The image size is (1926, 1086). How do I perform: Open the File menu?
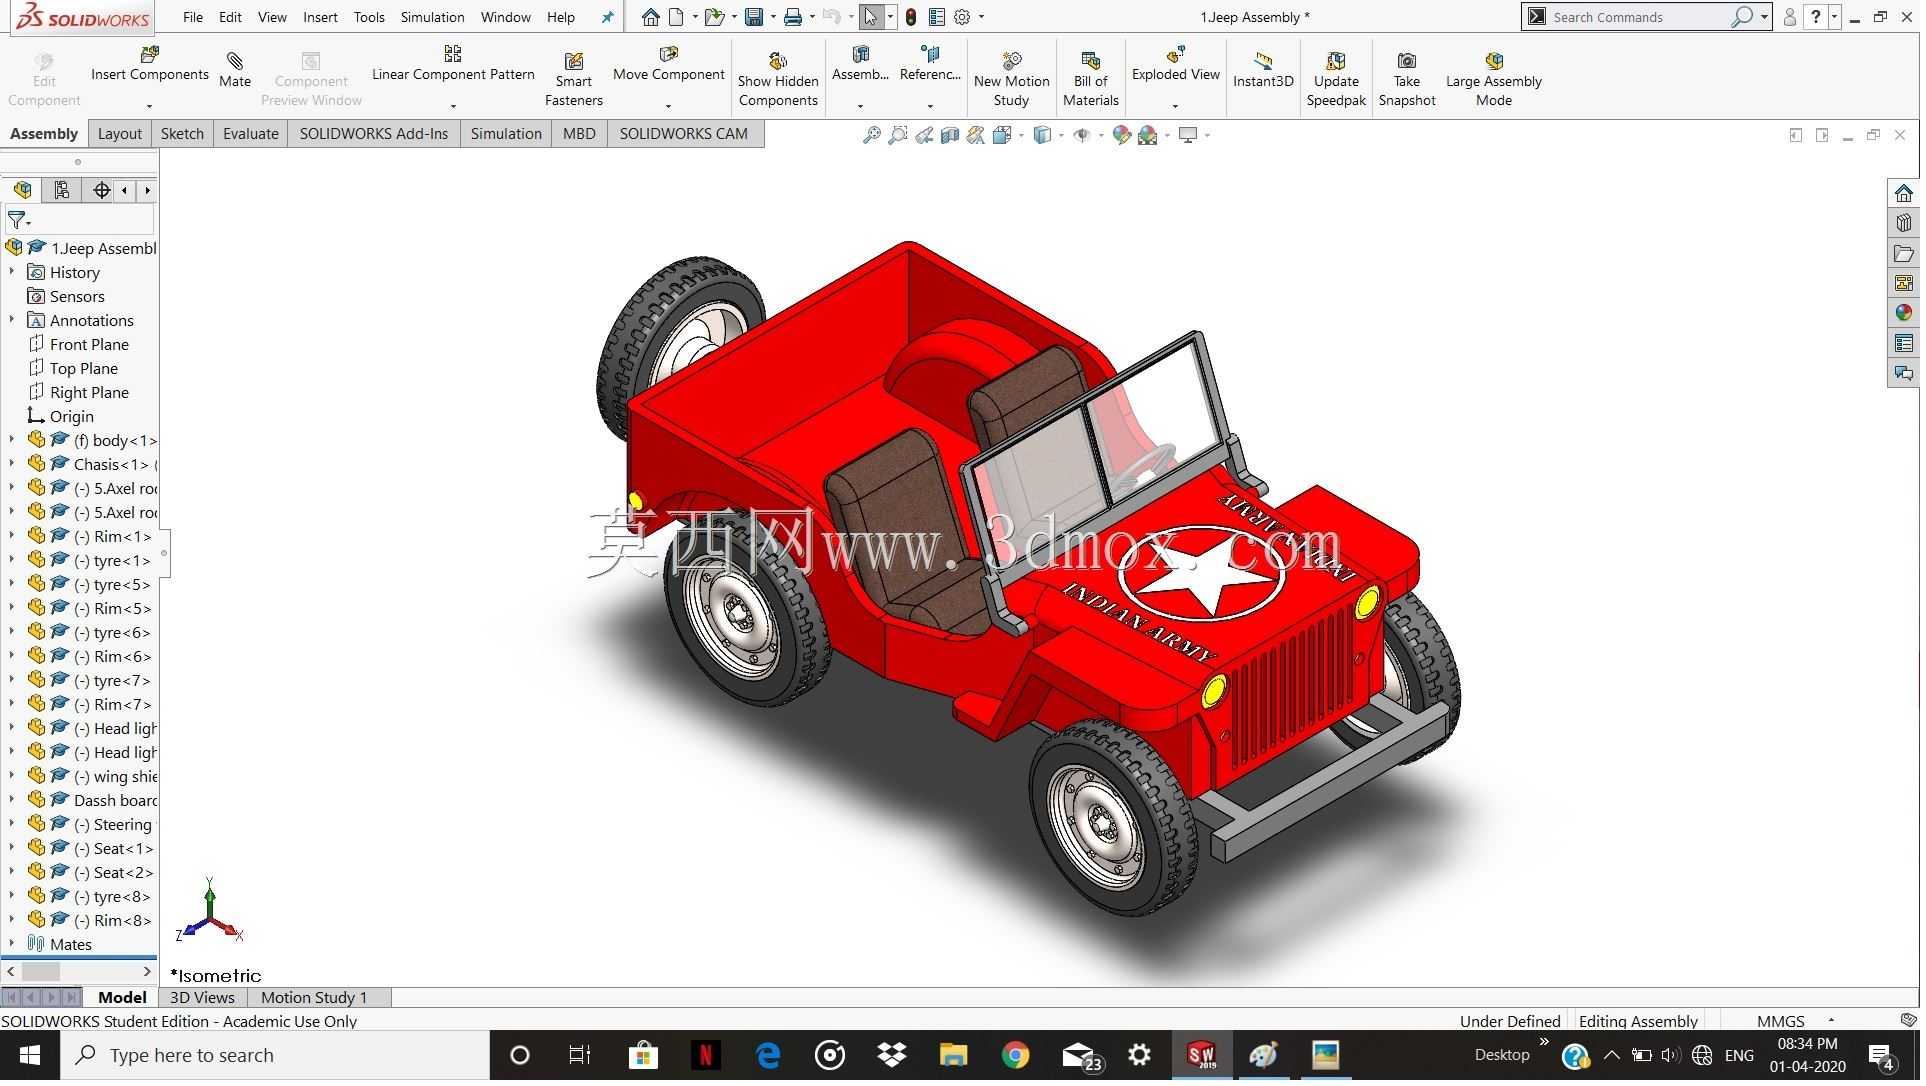pyautogui.click(x=193, y=17)
